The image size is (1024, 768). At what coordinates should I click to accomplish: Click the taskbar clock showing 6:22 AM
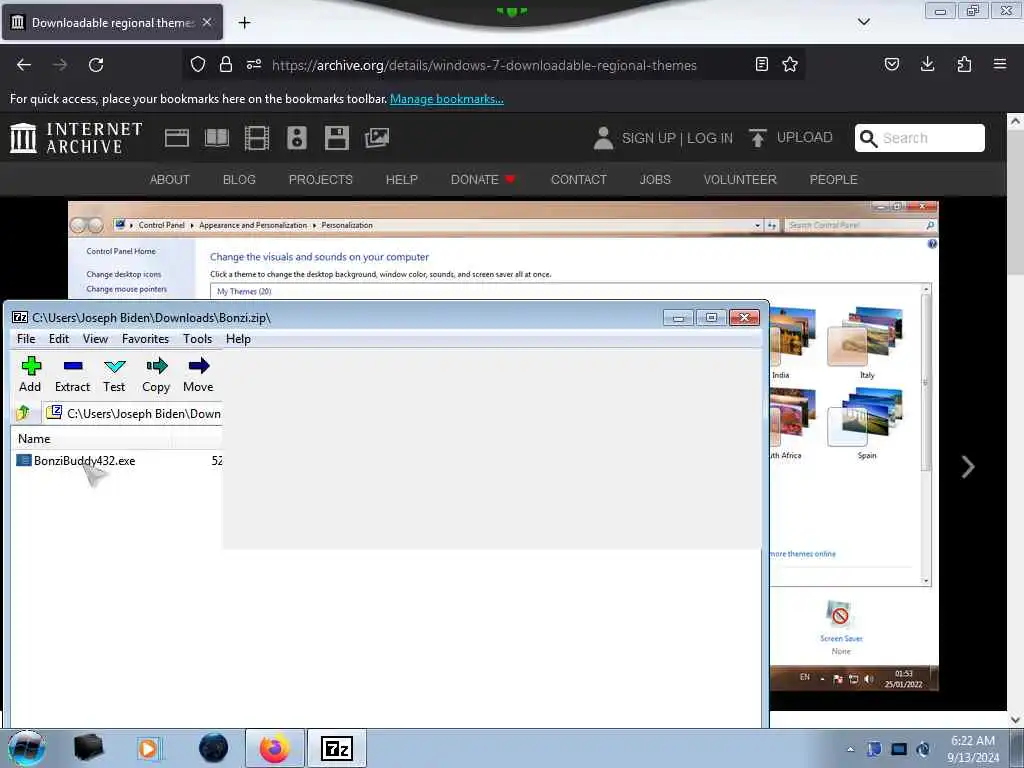(x=973, y=749)
